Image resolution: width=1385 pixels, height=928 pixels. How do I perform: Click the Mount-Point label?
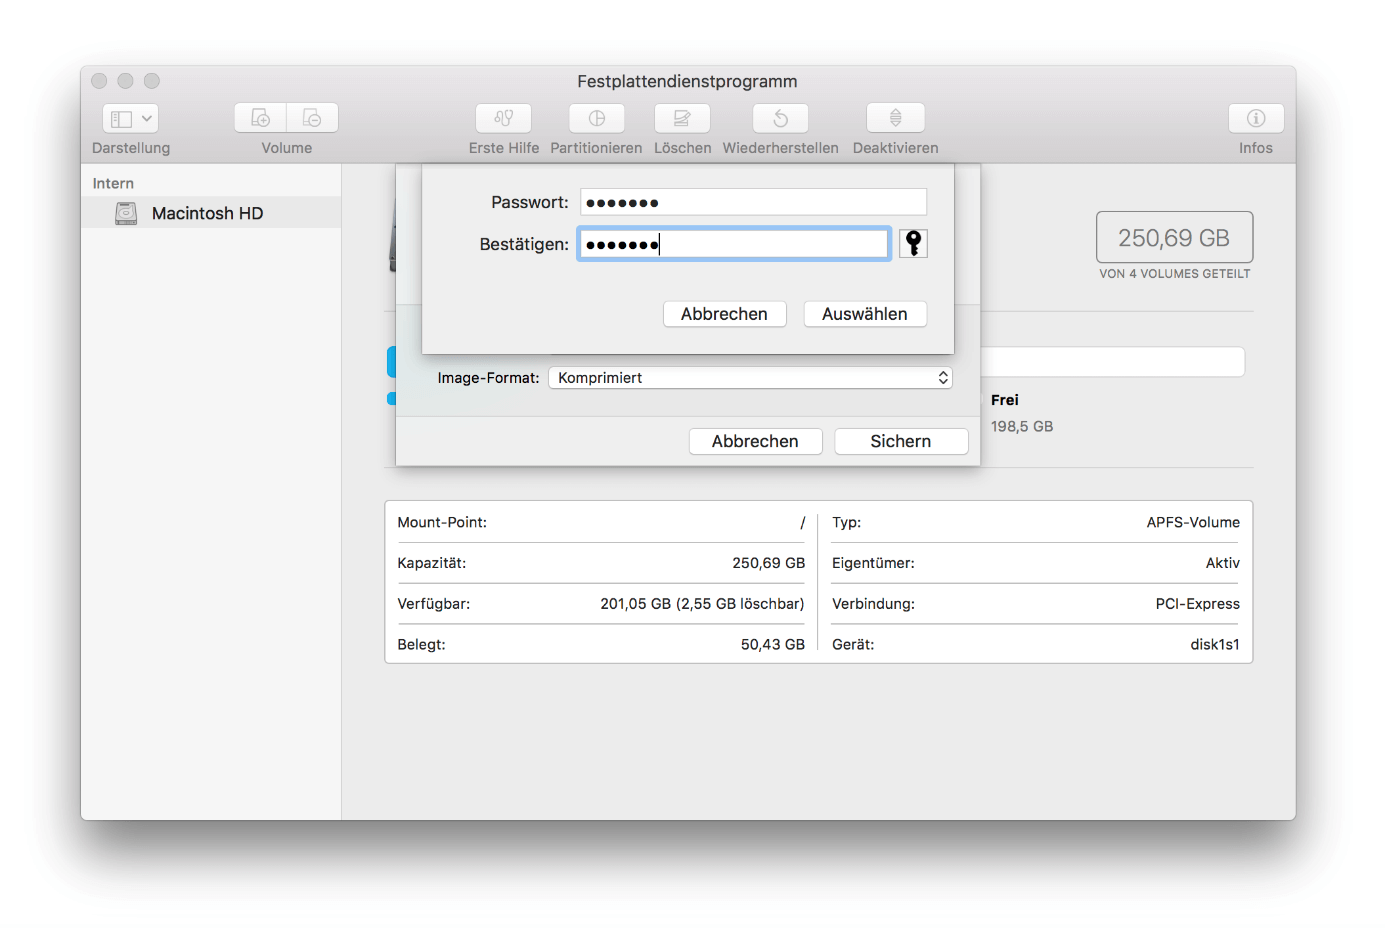tap(442, 522)
